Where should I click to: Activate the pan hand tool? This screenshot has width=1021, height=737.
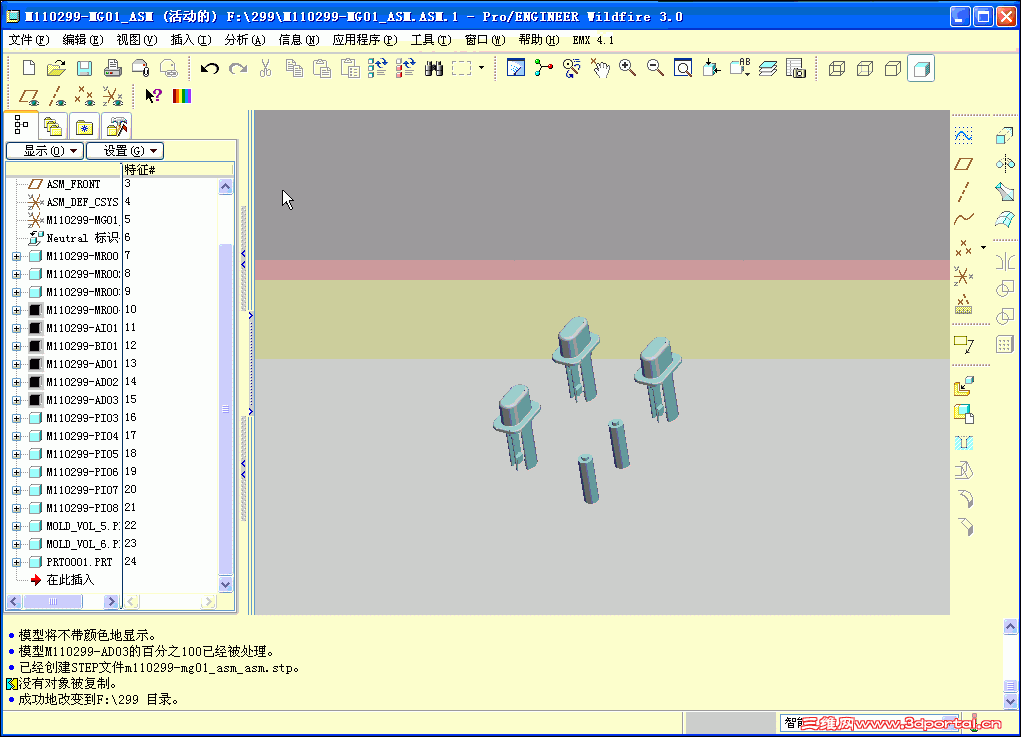tap(600, 68)
